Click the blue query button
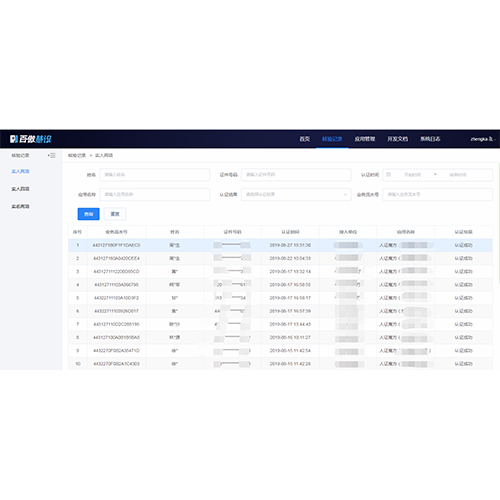 click(x=88, y=214)
